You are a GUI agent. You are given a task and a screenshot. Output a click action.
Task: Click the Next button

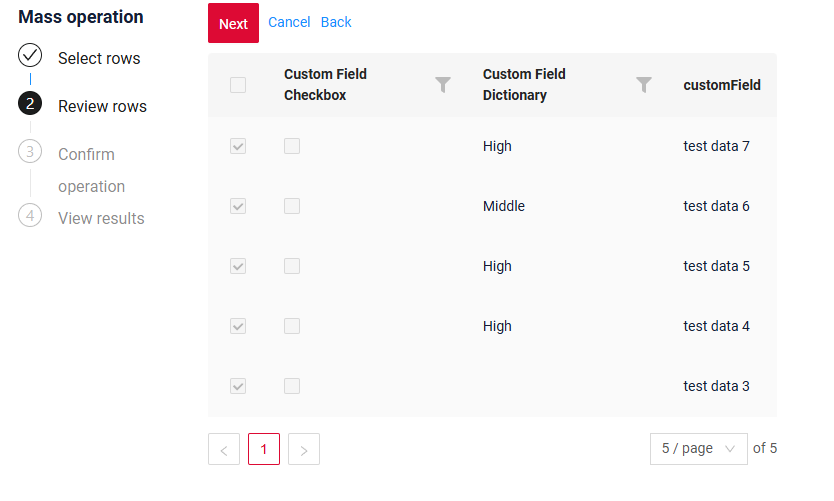coord(233,23)
